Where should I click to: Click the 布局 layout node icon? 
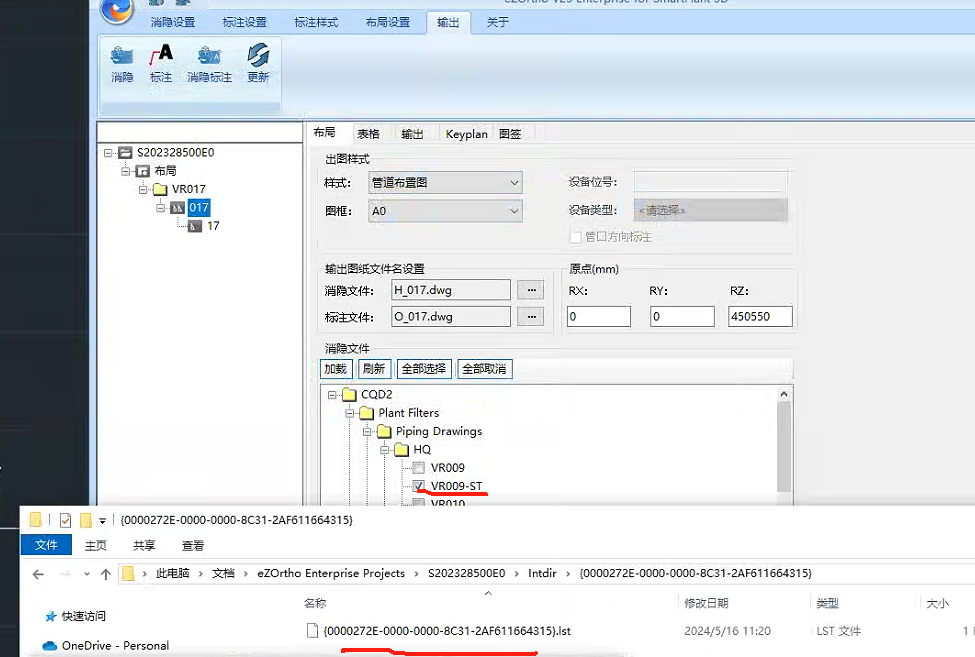click(x=142, y=171)
